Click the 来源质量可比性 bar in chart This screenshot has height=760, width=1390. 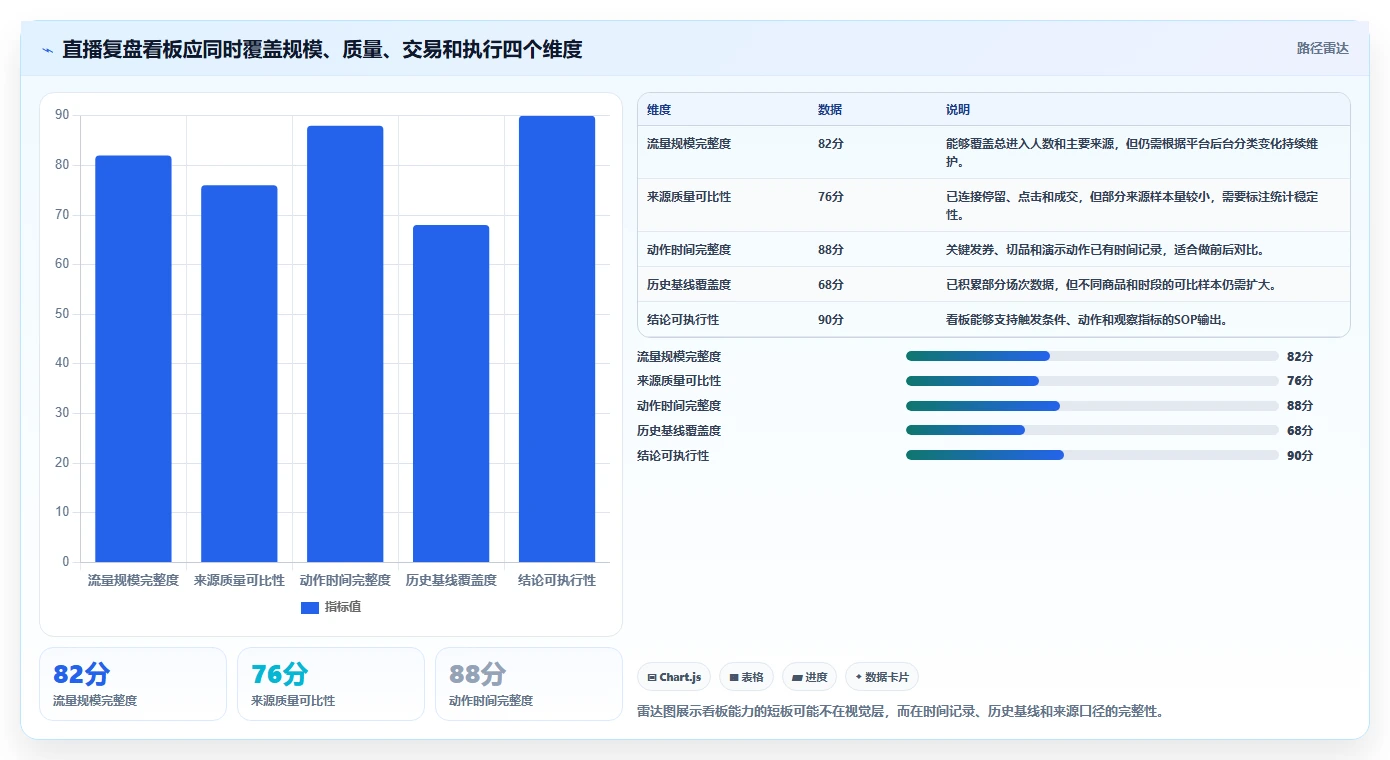point(239,374)
